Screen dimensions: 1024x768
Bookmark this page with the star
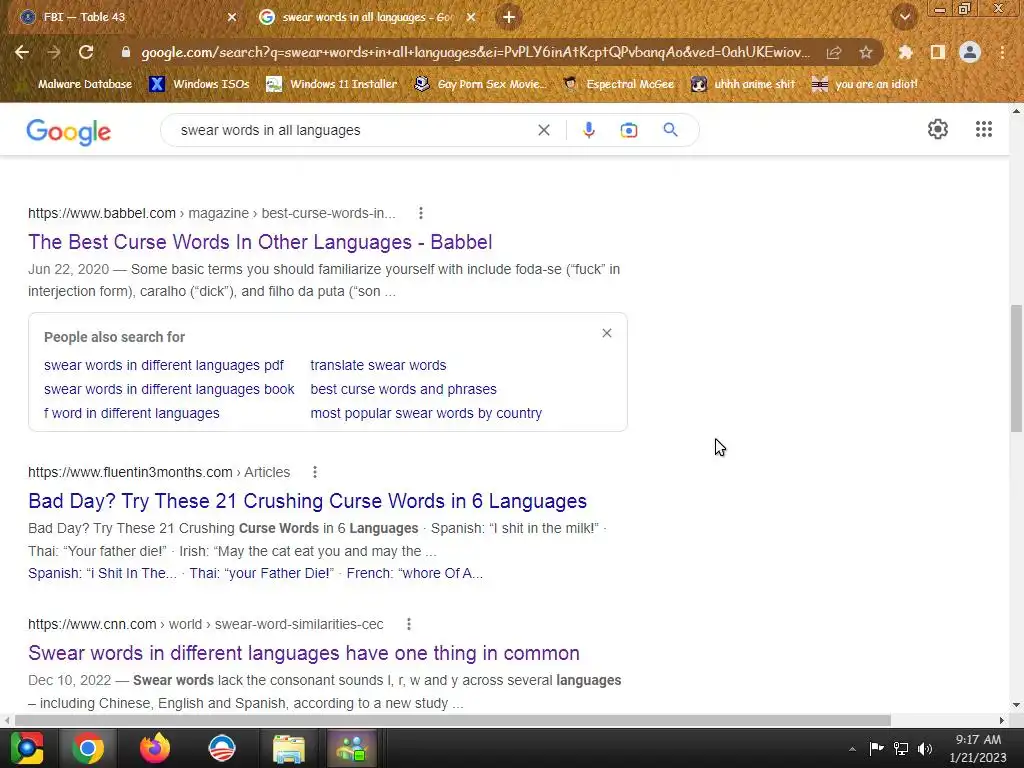pyautogui.click(x=865, y=53)
